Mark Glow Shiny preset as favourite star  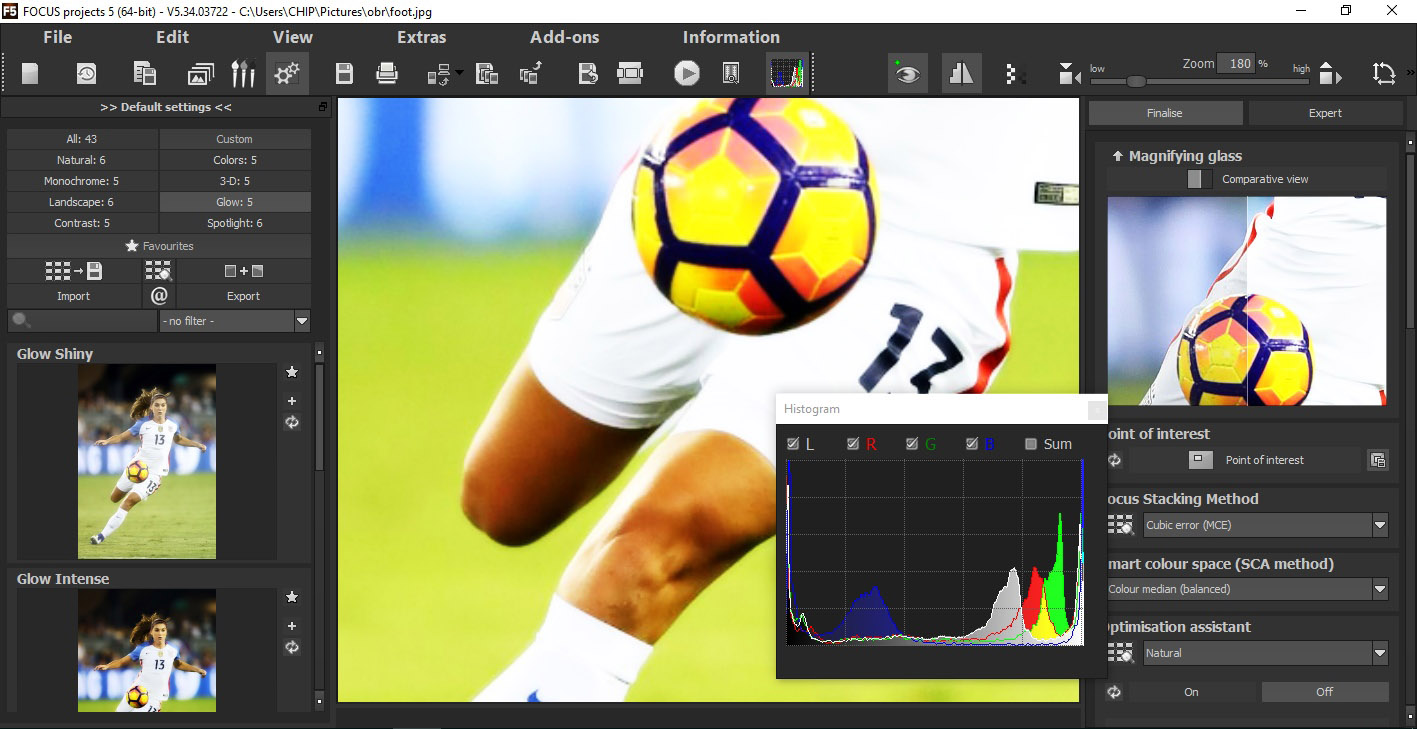(292, 372)
